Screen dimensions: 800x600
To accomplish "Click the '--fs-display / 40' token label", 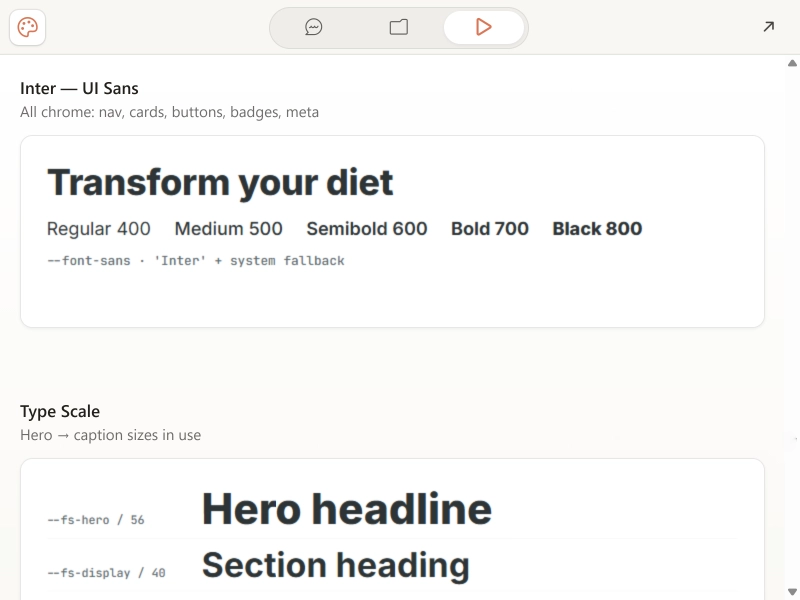I will tap(106, 573).
